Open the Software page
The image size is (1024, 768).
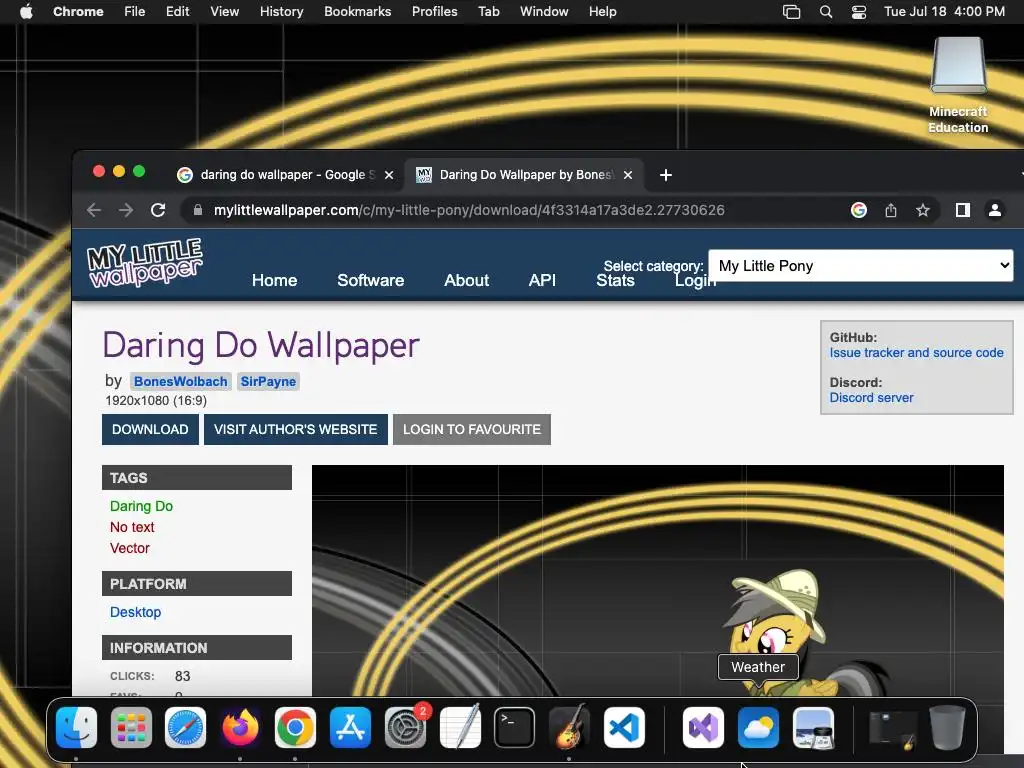pyautogui.click(x=370, y=280)
